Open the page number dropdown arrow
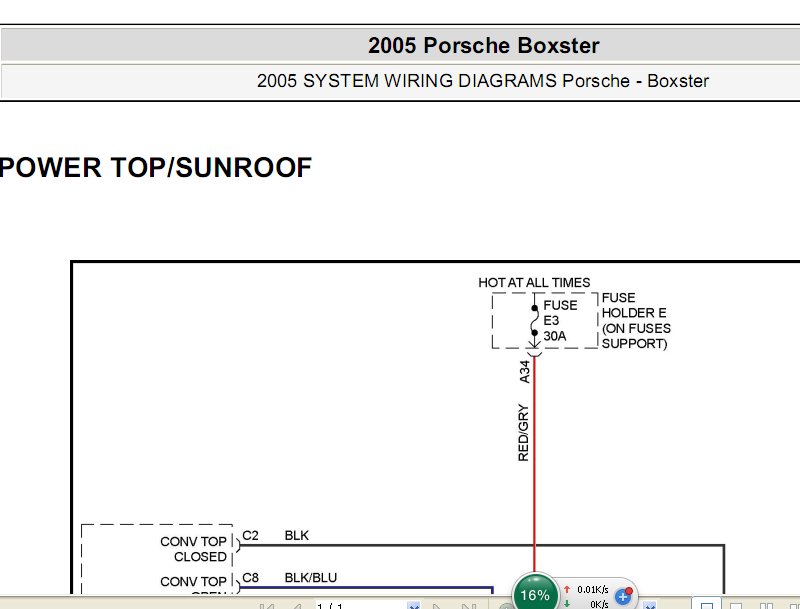This screenshot has height=609, width=800. click(x=414, y=605)
